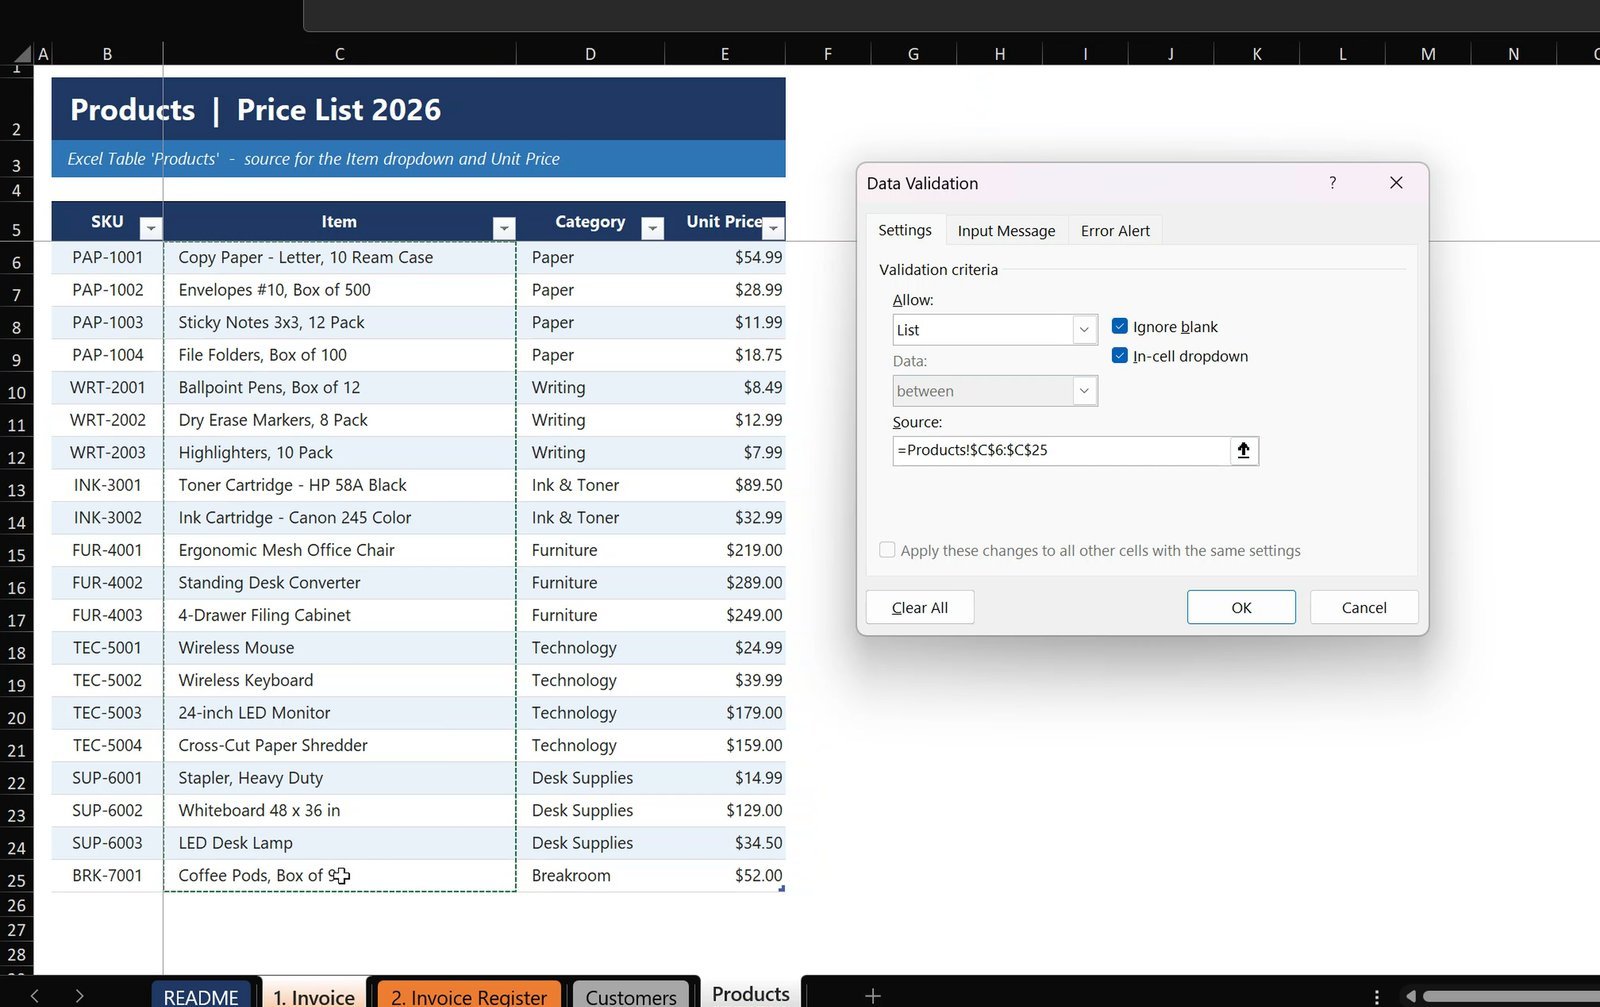Image resolution: width=1600 pixels, height=1007 pixels.
Task: Select column D header
Action: 590,54
